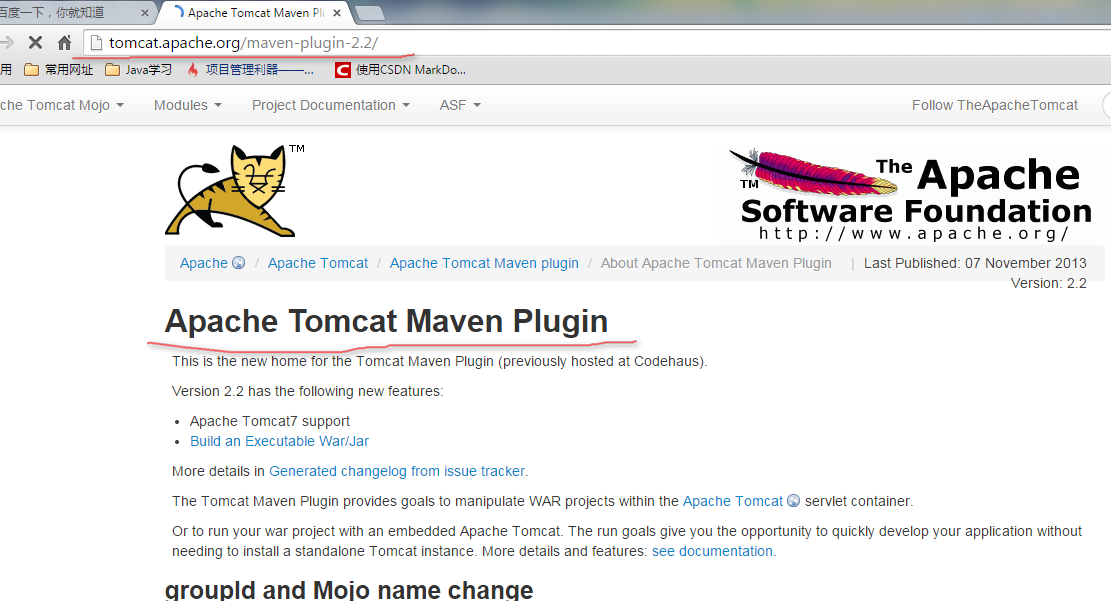The height and width of the screenshot is (601, 1111).
Task: Open the see documentation link
Action: (x=712, y=551)
